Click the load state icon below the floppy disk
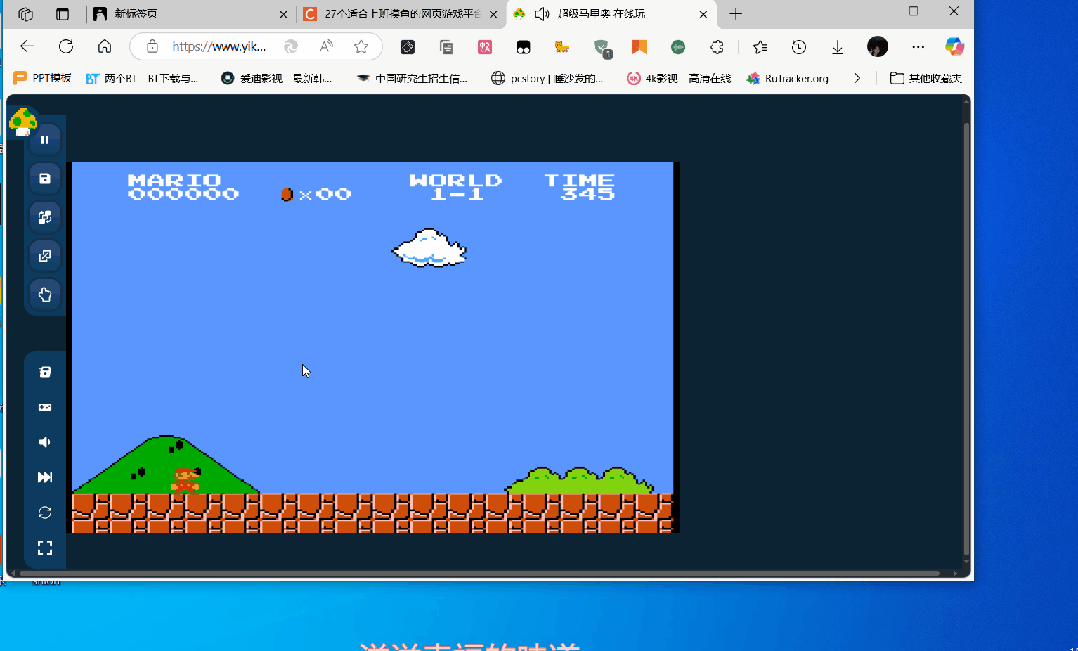The width and height of the screenshot is (1078, 651). click(x=45, y=217)
